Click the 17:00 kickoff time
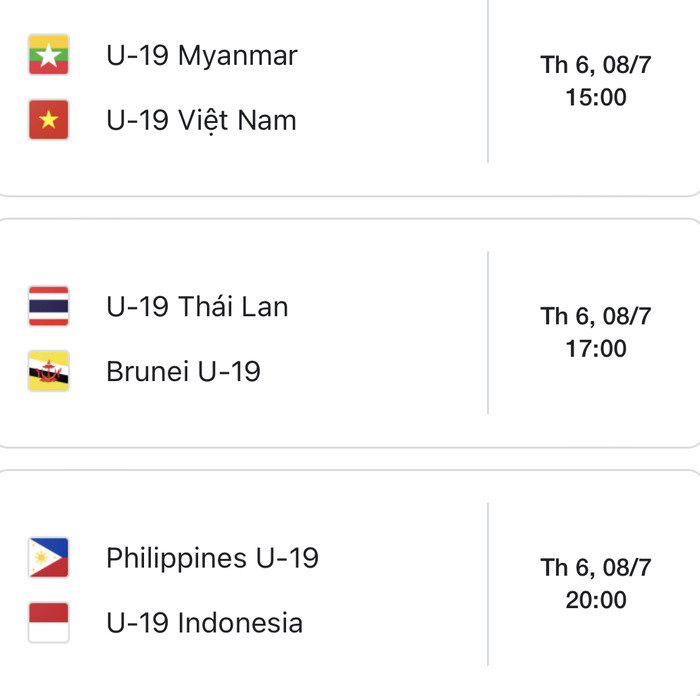 (596, 349)
